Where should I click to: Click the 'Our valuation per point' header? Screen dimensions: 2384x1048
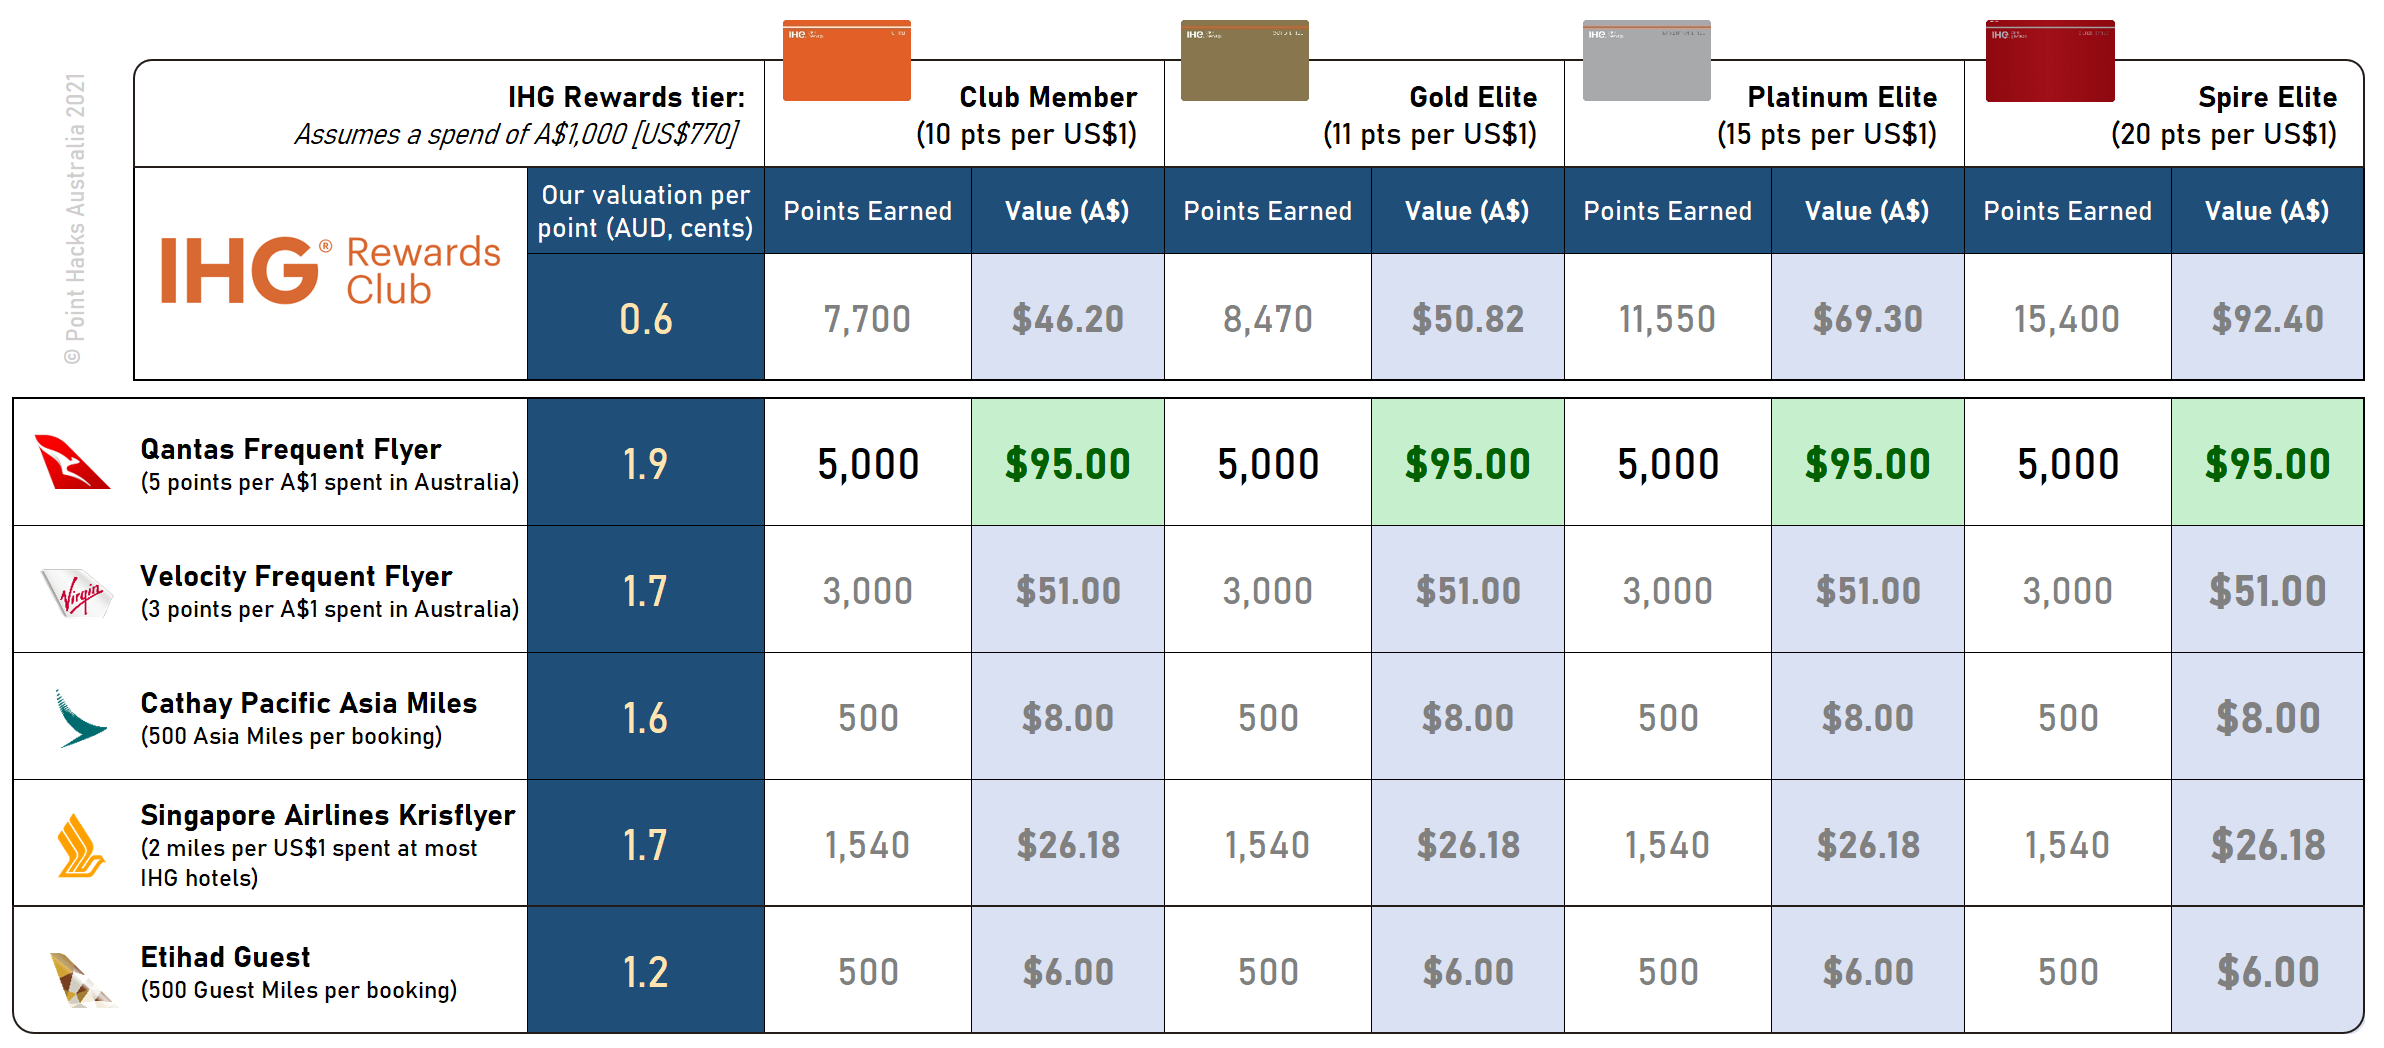click(645, 211)
